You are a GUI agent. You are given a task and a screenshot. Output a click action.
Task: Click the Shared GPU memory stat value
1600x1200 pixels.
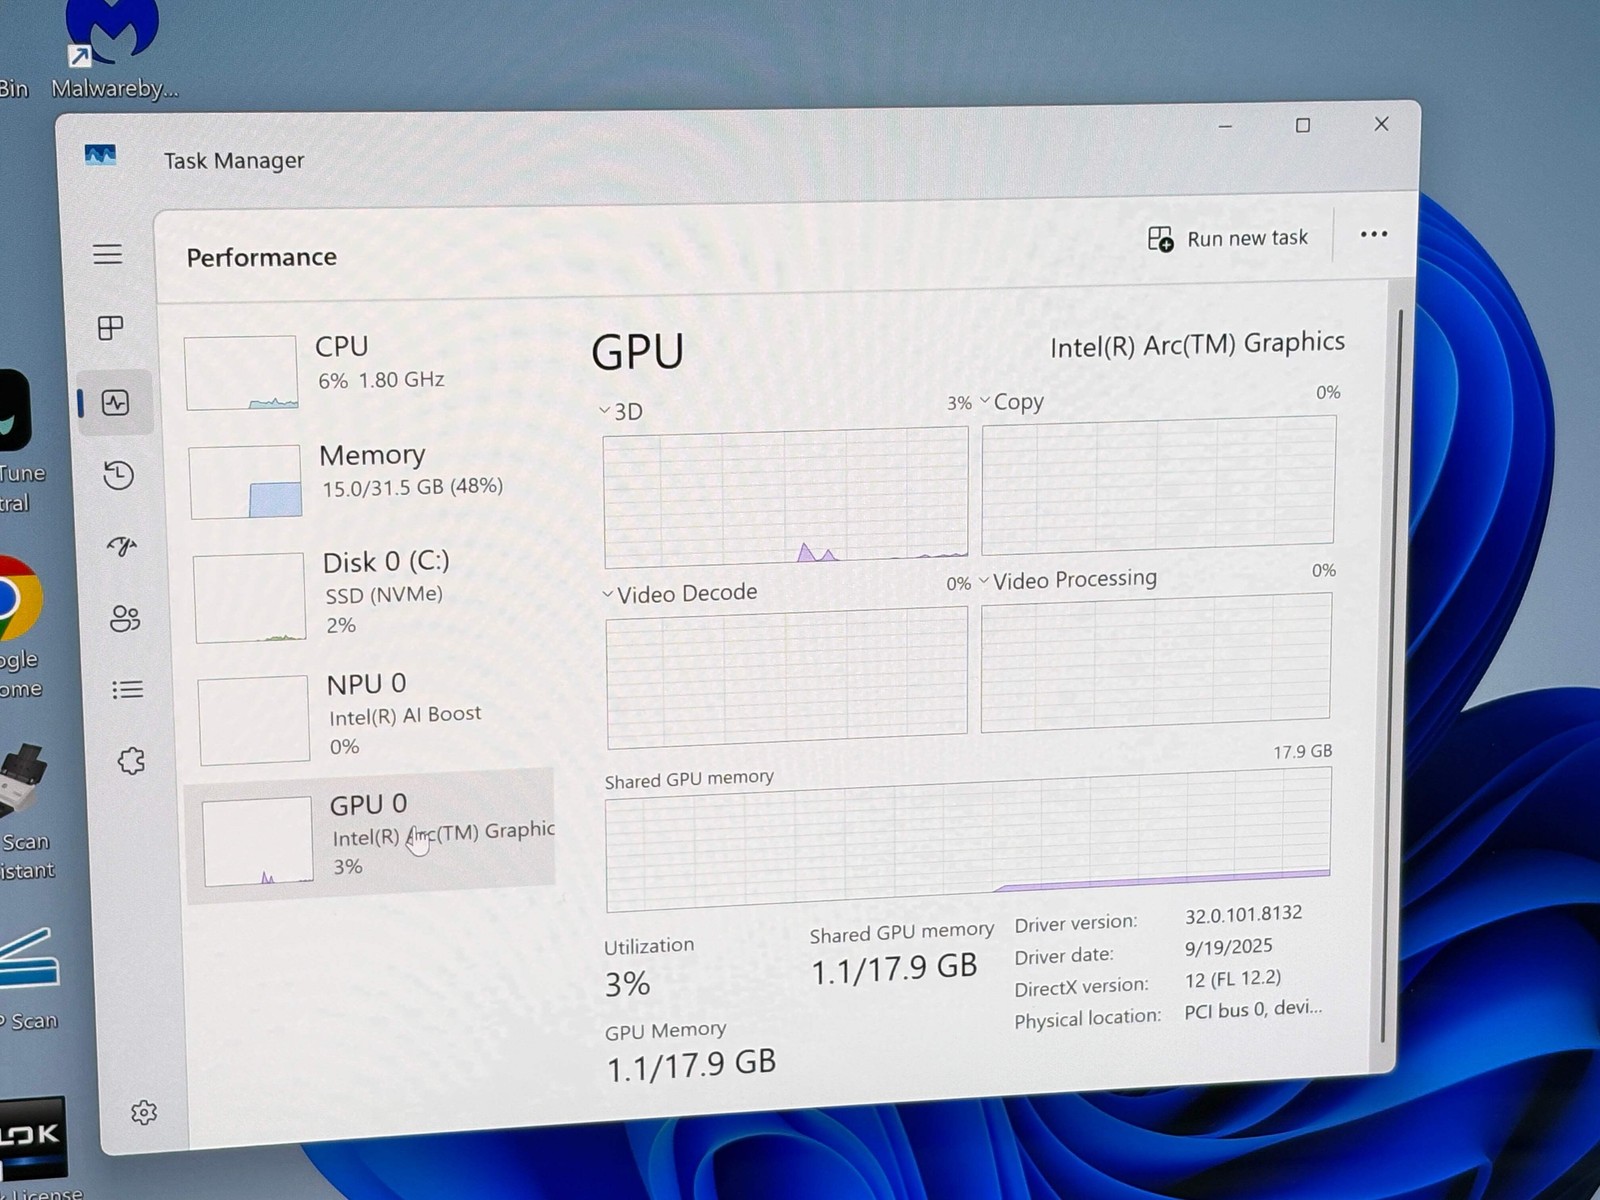pyautogui.click(x=894, y=968)
